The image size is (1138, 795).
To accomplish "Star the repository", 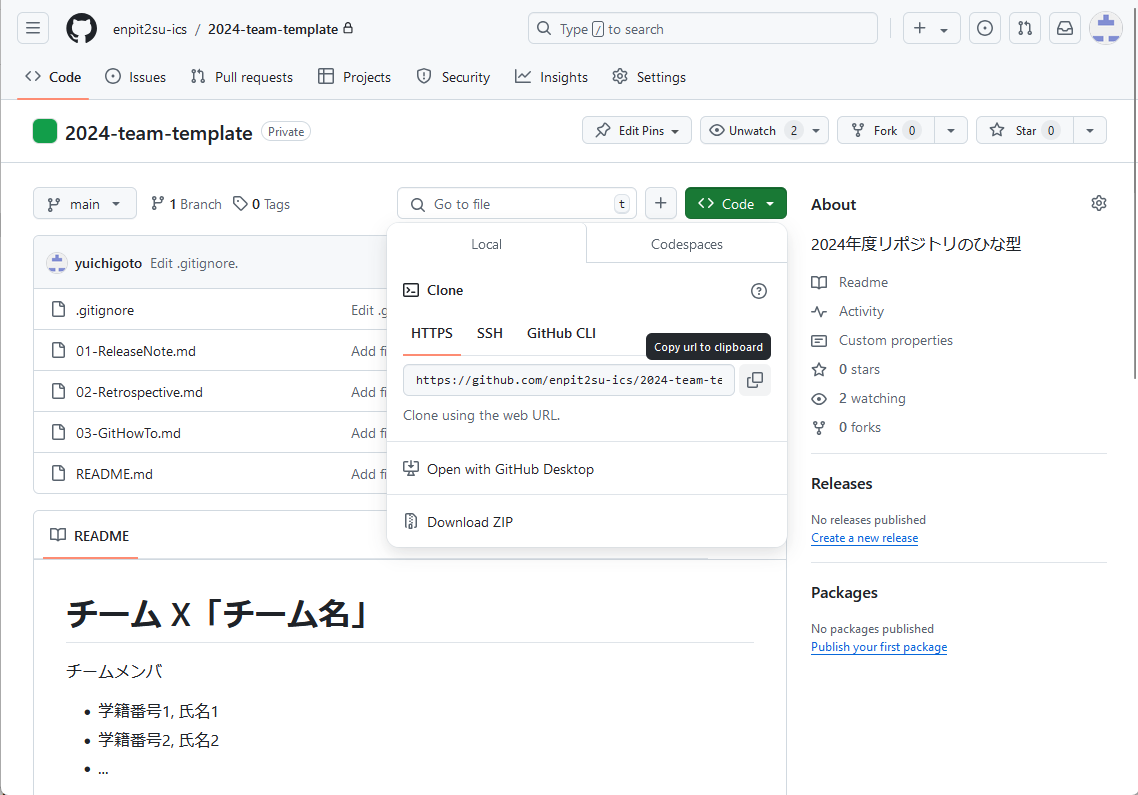I will coord(1025,131).
